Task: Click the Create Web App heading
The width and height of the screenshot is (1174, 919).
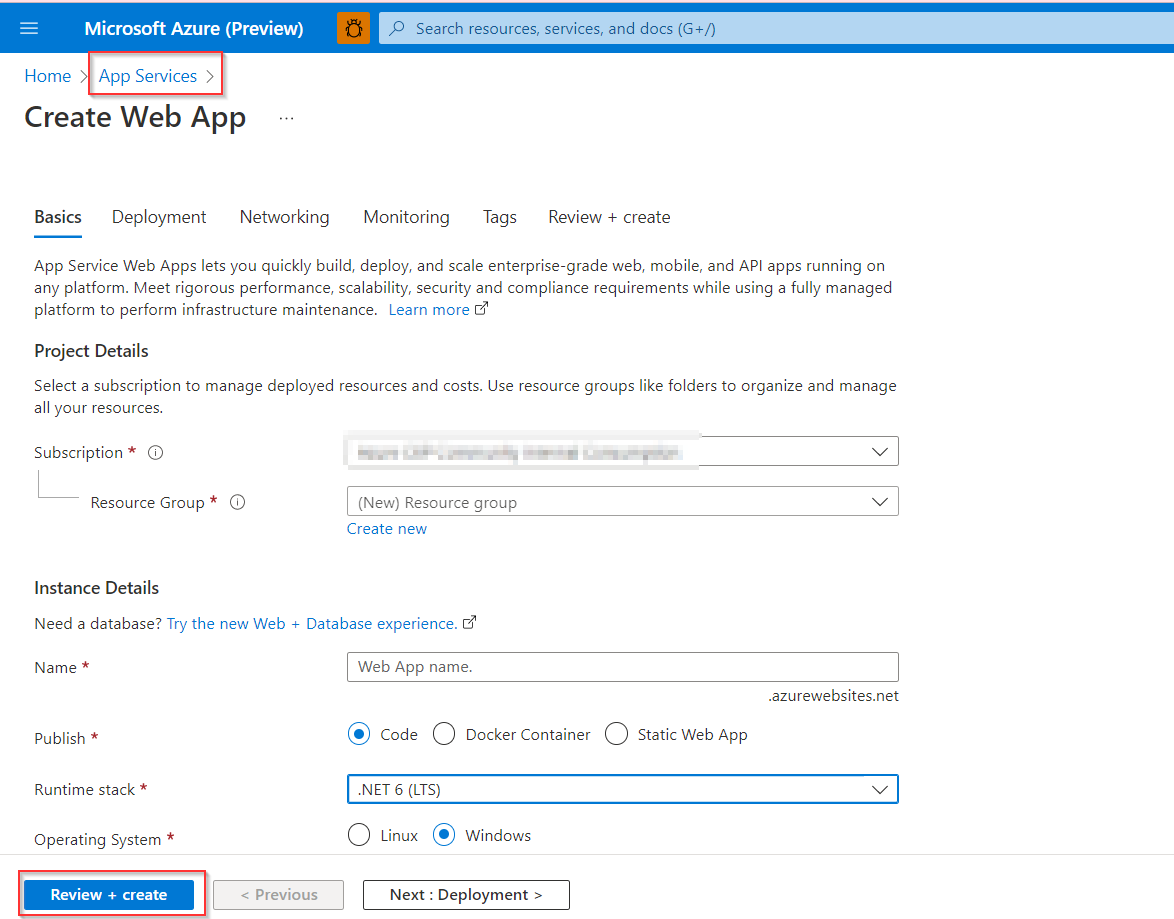Action: click(x=135, y=118)
